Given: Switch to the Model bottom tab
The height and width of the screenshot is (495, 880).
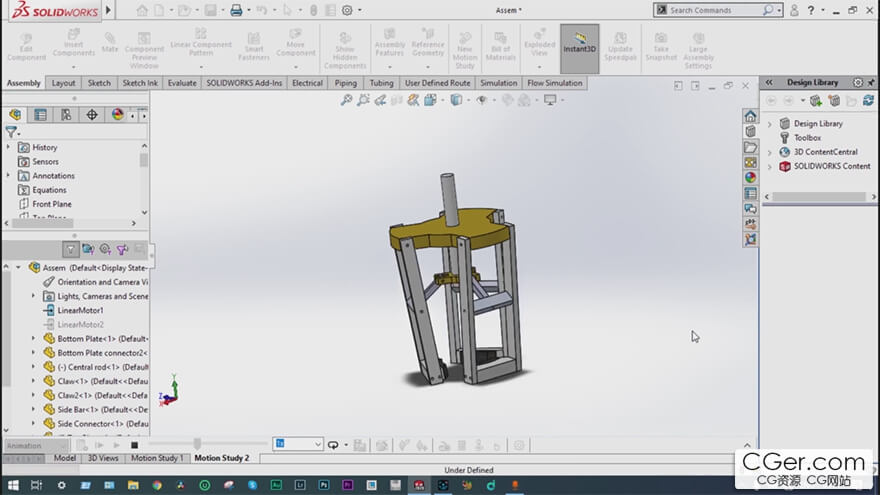Looking at the screenshot, I should pyautogui.click(x=65, y=458).
